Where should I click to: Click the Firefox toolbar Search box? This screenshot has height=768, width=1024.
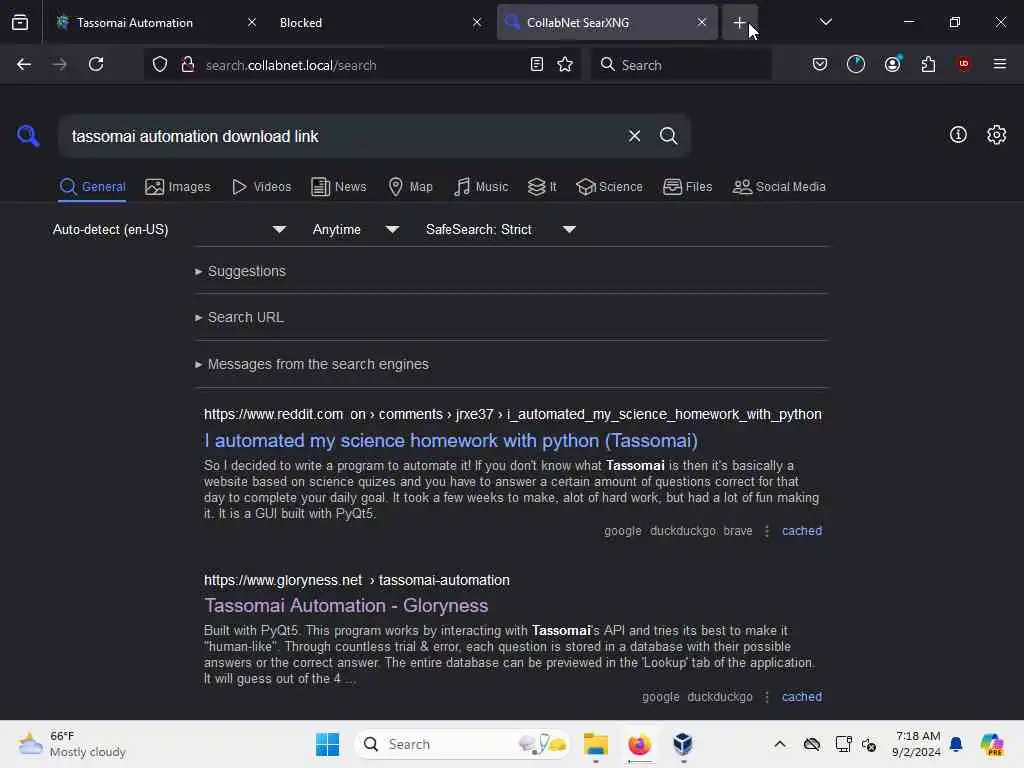[682, 65]
